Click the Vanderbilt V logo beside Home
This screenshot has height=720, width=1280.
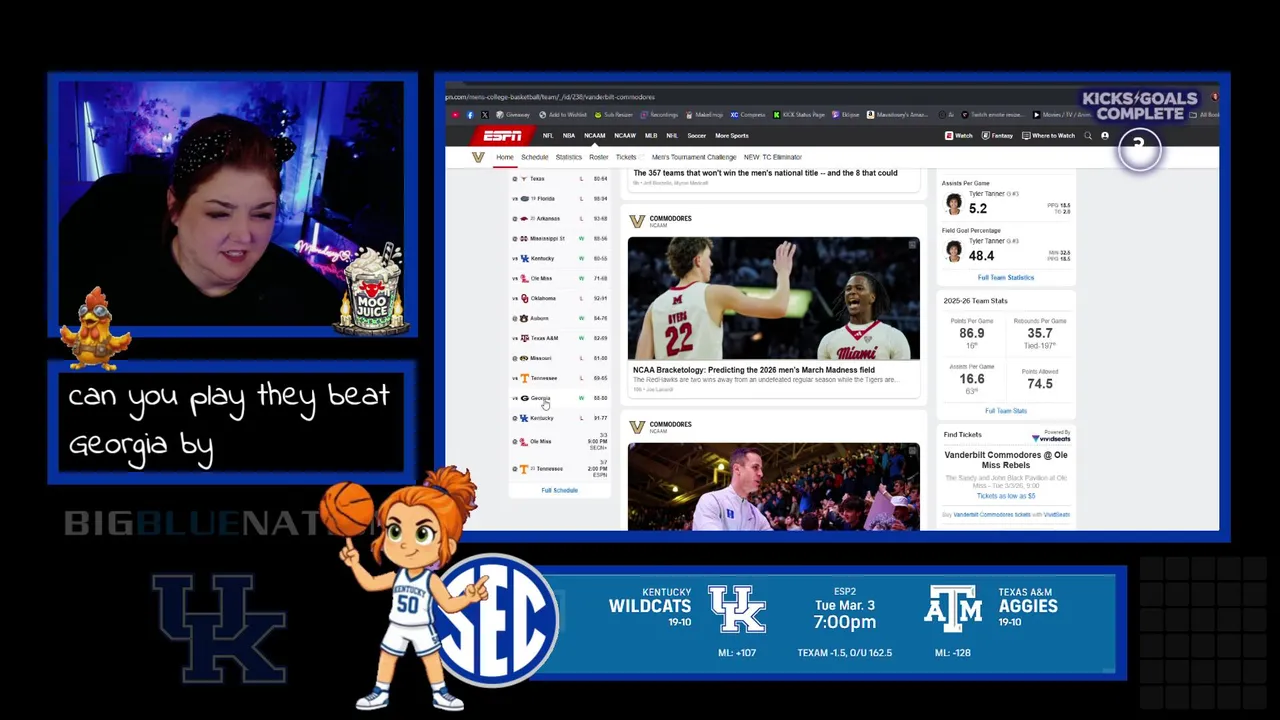[478, 157]
